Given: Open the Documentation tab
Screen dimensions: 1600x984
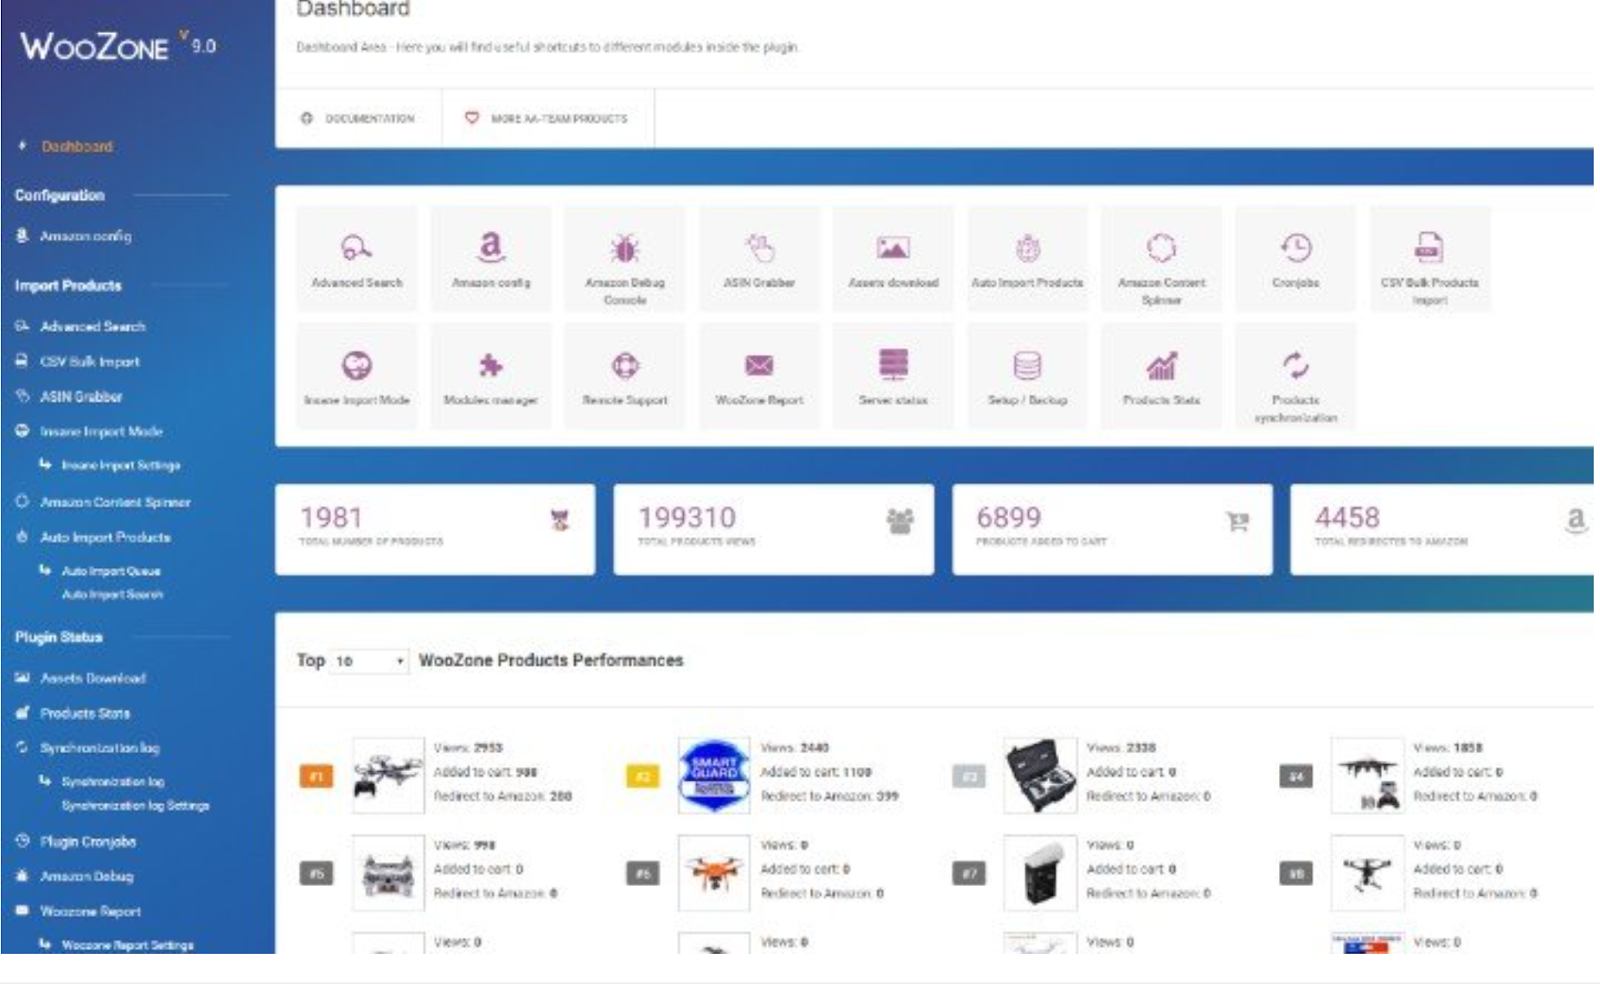Looking at the screenshot, I should 358,118.
